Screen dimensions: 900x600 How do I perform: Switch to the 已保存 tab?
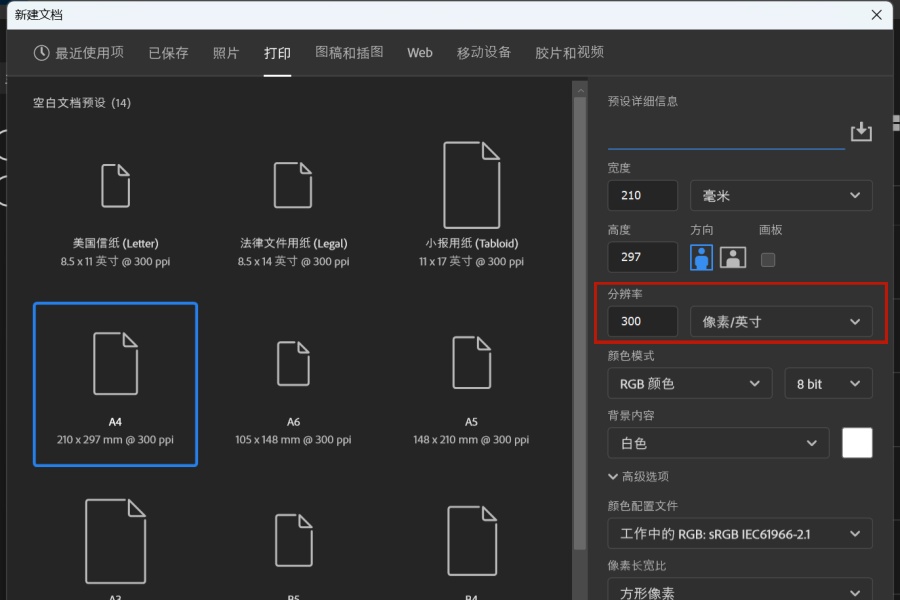click(168, 53)
